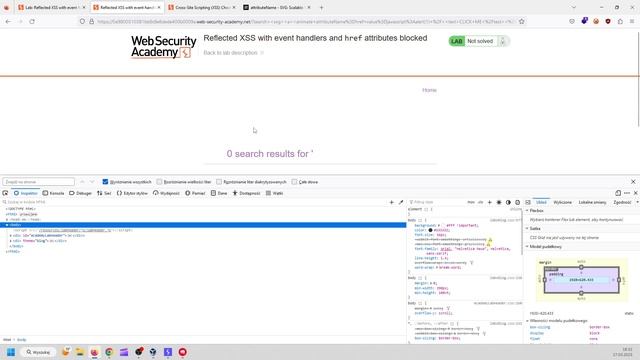
Task: Collapse the selected body element node
Action: coord(7,225)
